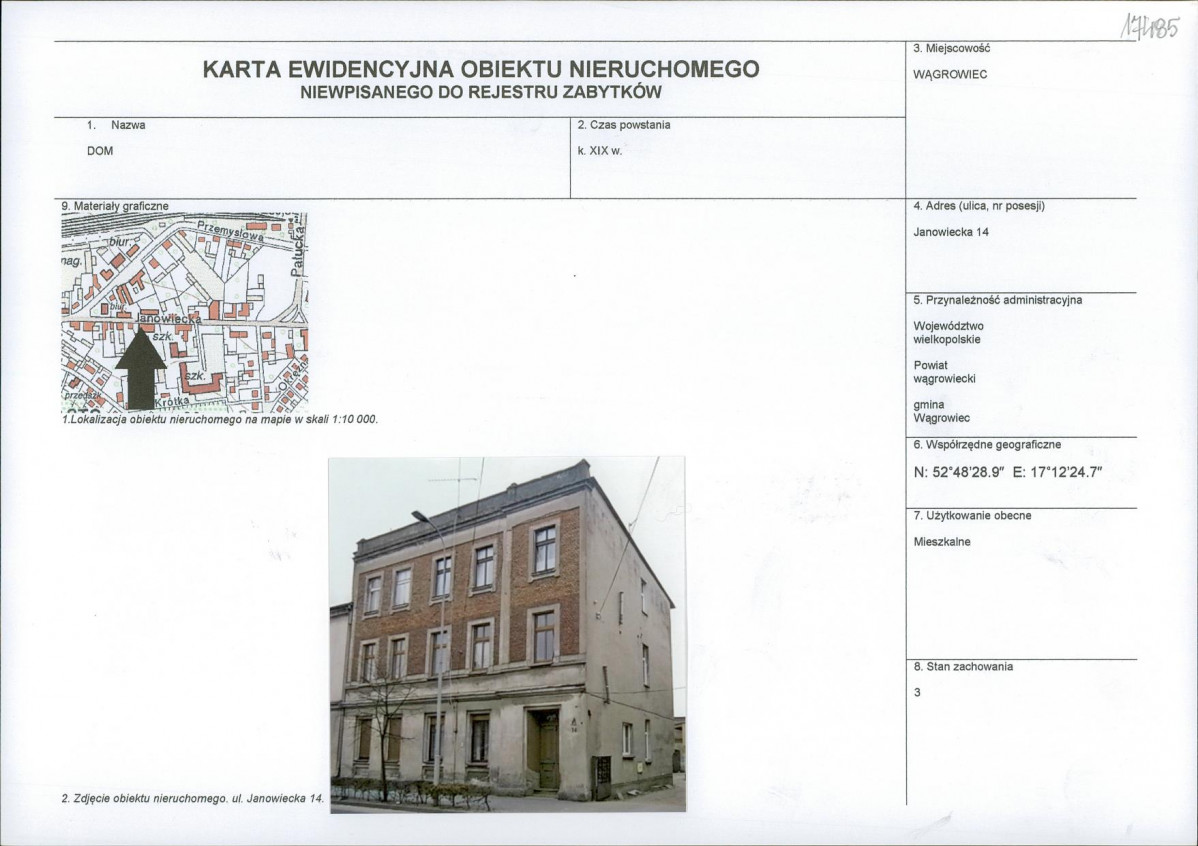The height and width of the screenshot is (846, 1198).
Task: Click the photo caption 'Zdjęcie obiektu nieruchomego, ul. Janowiecka 14.'
Action: point(193,798)
